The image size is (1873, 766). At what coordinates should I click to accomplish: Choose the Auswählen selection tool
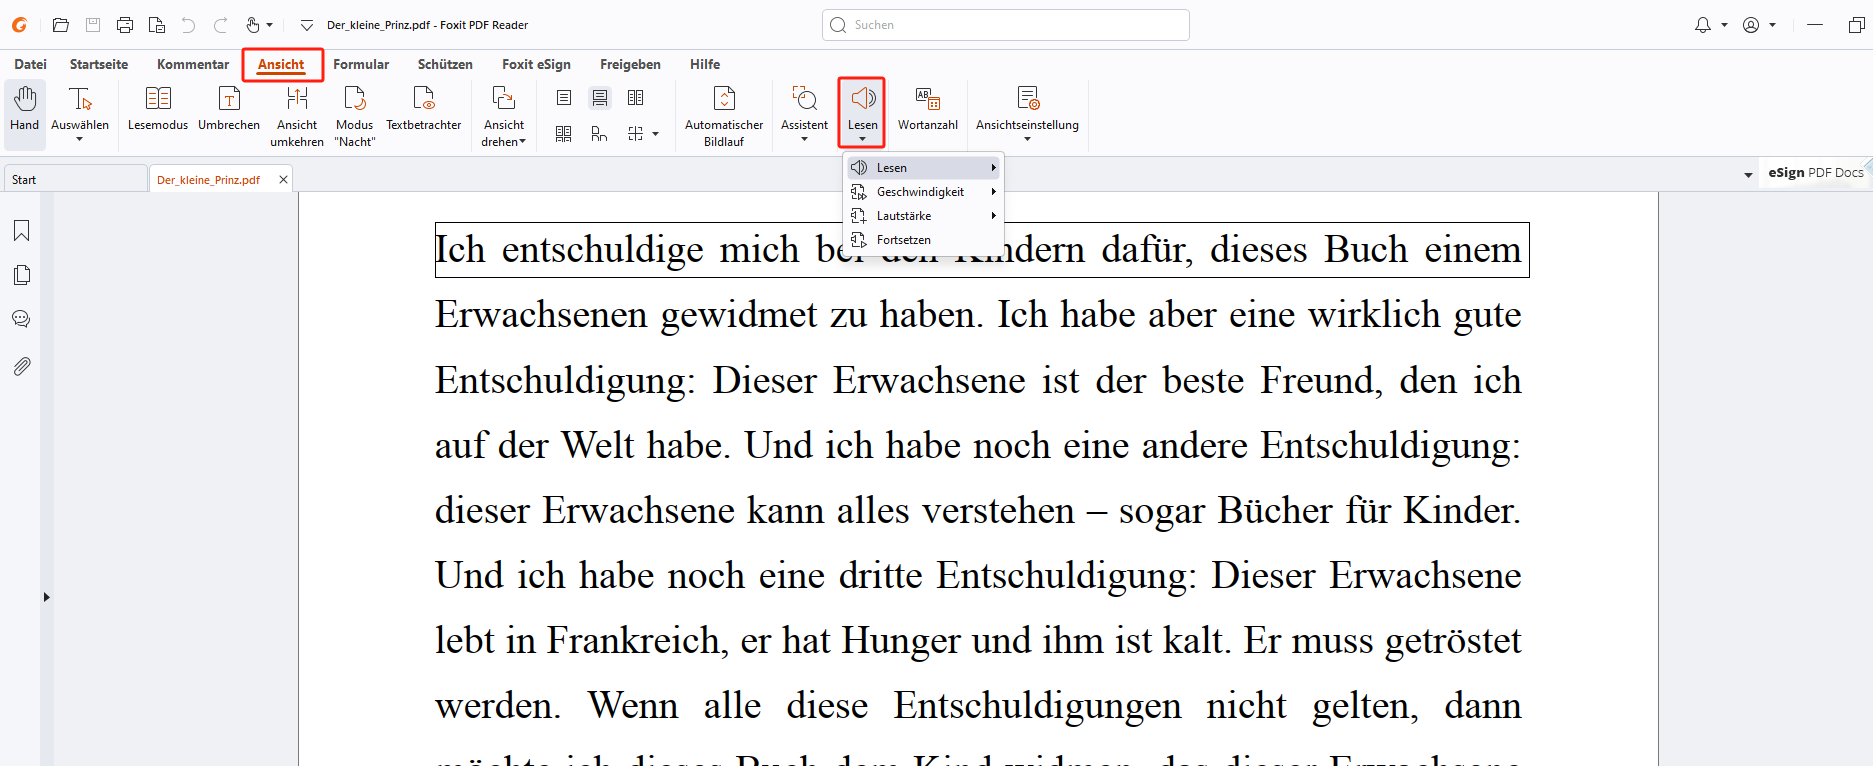tap(80, 113)
